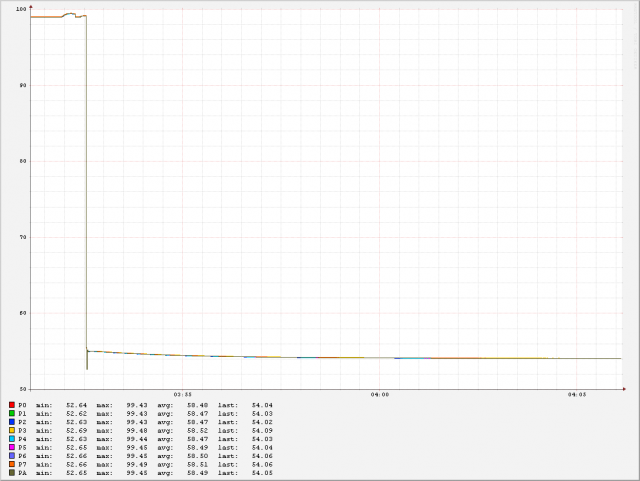Click the 70 value on the y-axis
640x481 pixels.
[x=23, y=237]
